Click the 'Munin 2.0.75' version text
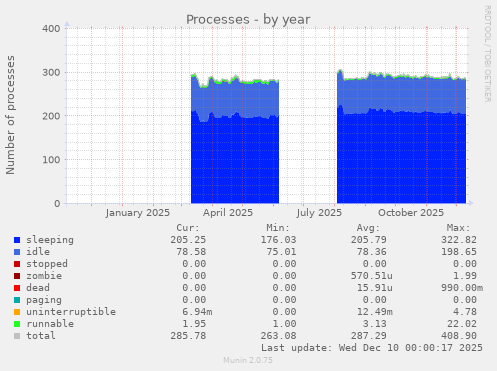 [x=248, y=360]
